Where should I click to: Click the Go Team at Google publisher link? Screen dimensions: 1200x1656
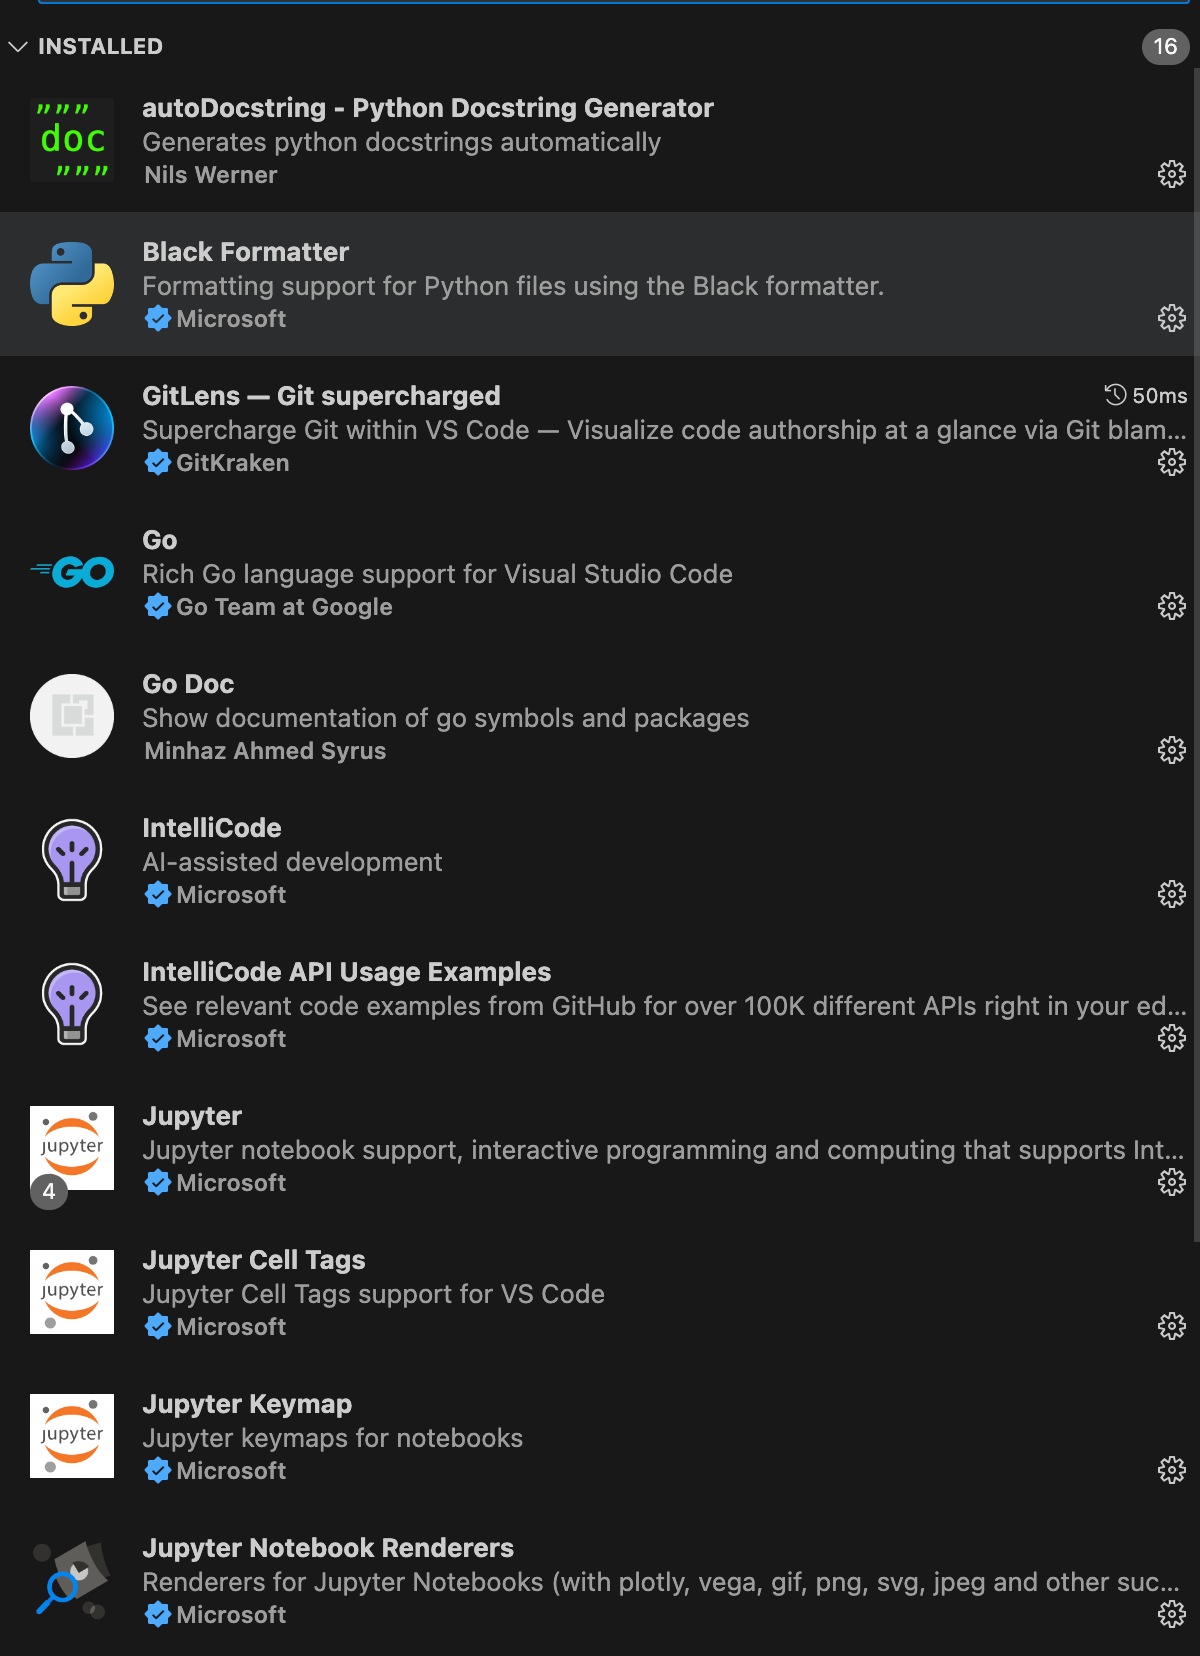click(x=284, y=606)
